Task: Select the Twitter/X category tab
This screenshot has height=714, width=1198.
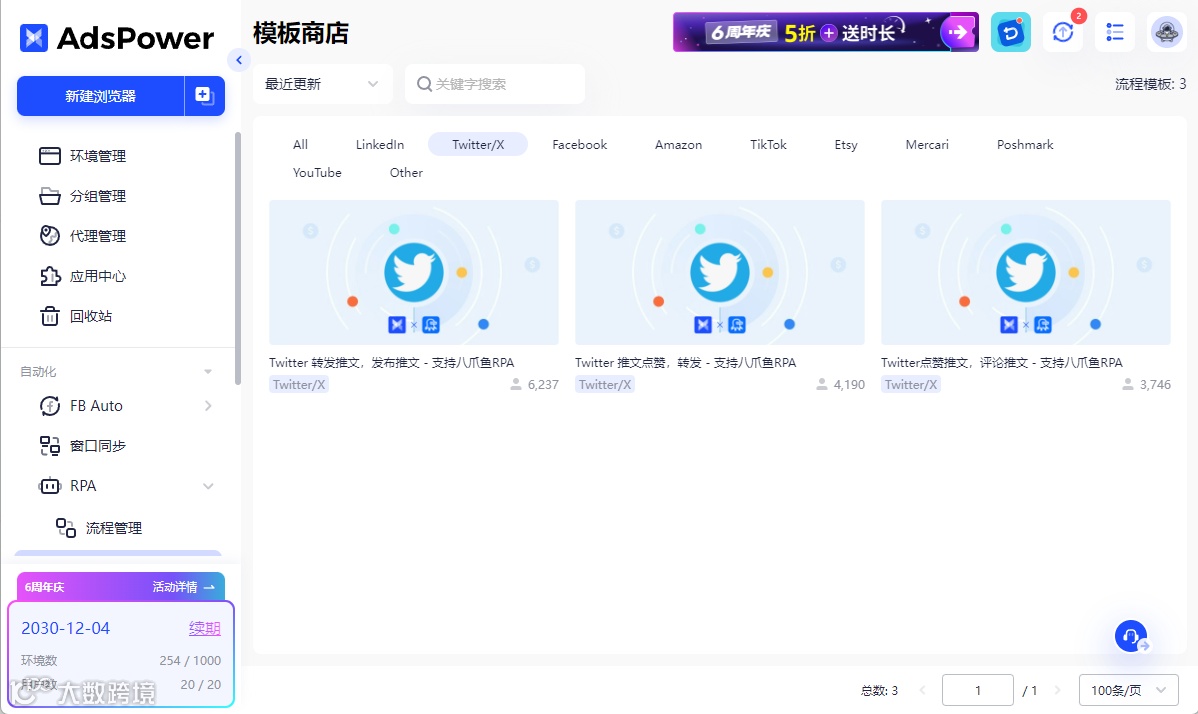Action: tap(478, 144)
